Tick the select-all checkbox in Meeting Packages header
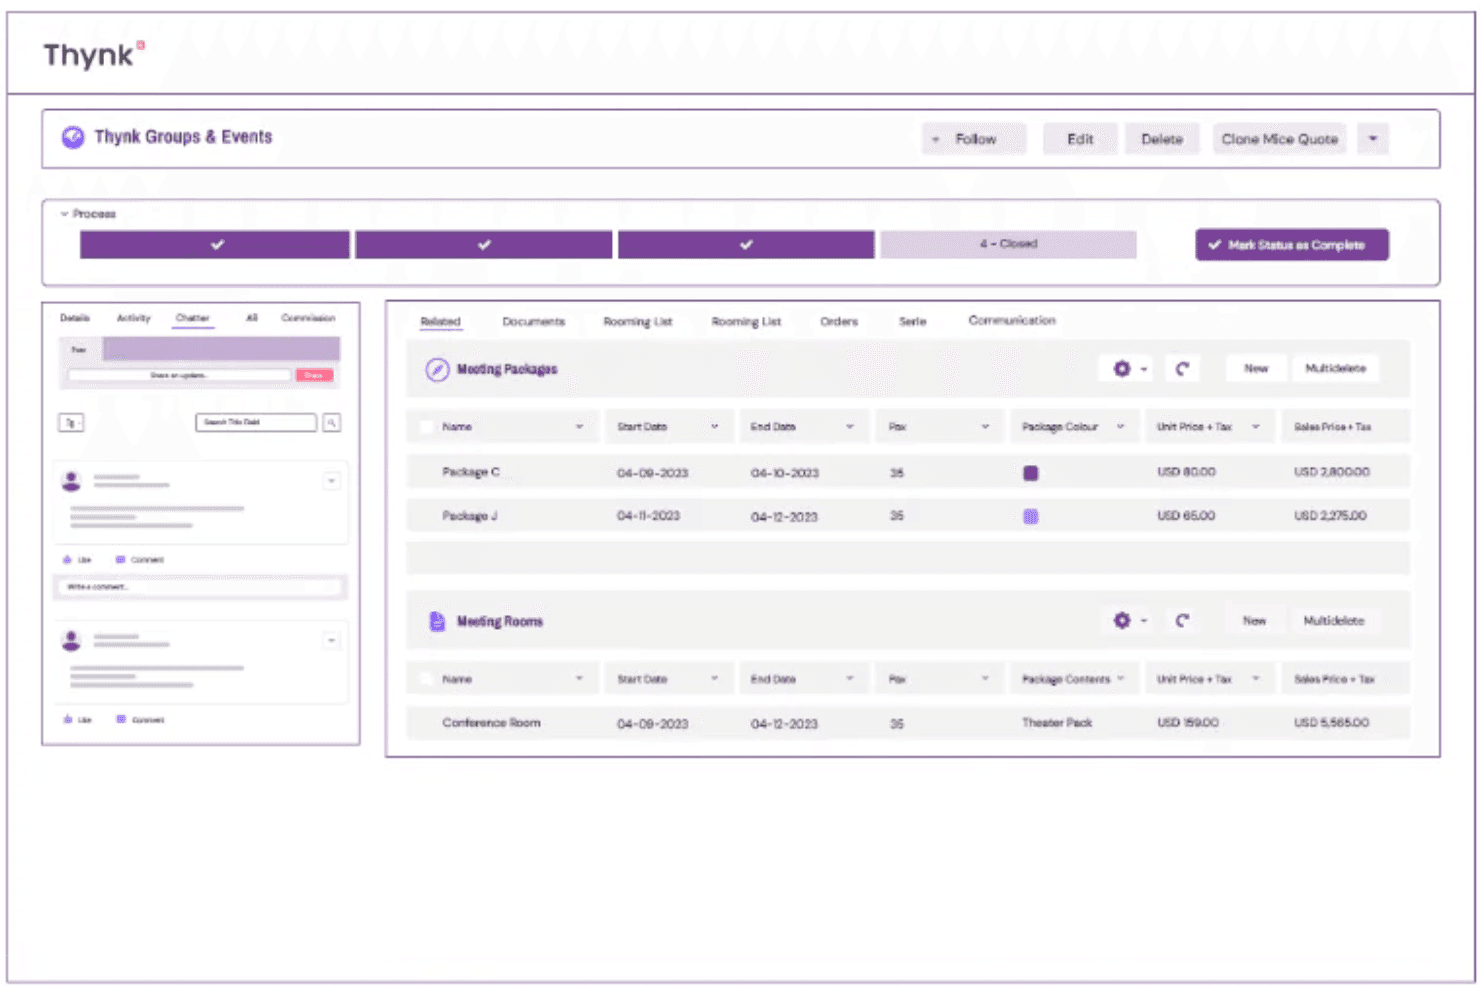 click(427, 427)
